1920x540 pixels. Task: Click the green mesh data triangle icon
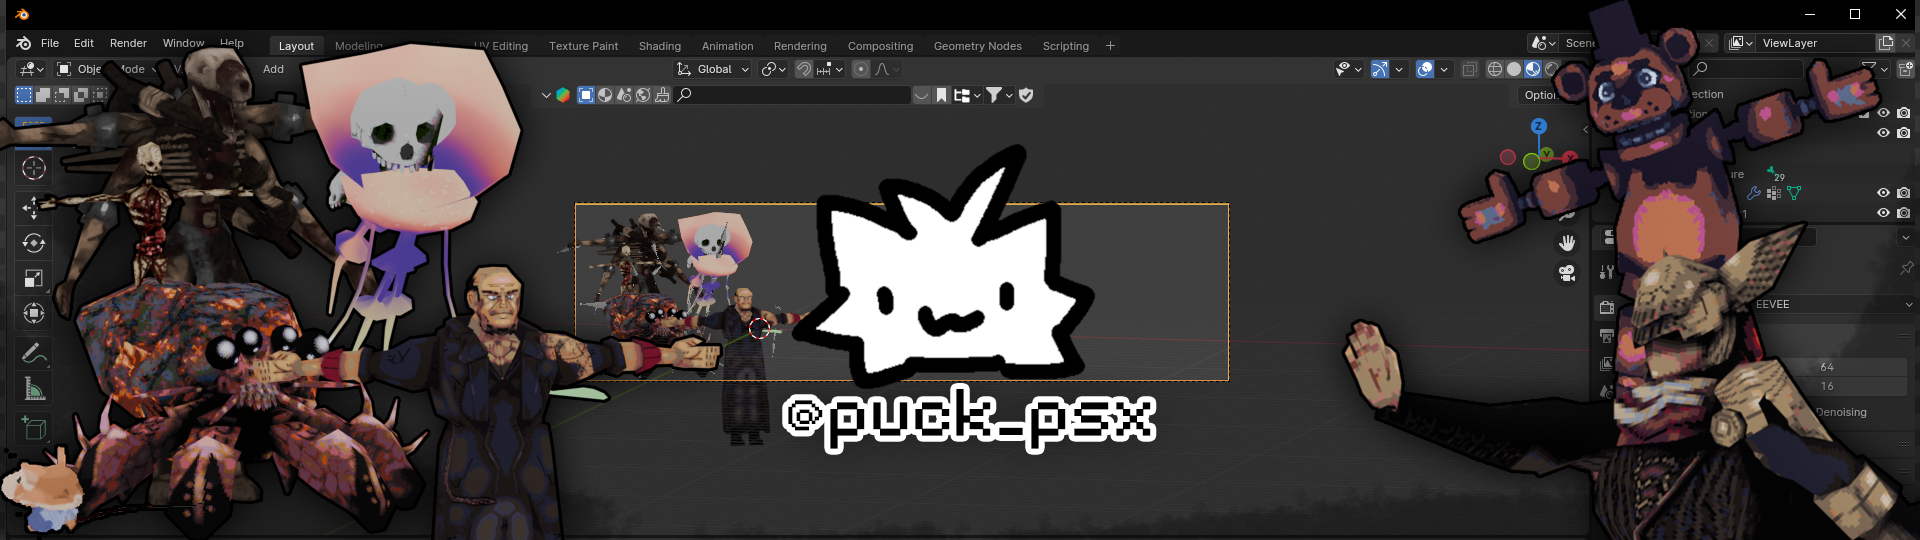coord(1794,193)
